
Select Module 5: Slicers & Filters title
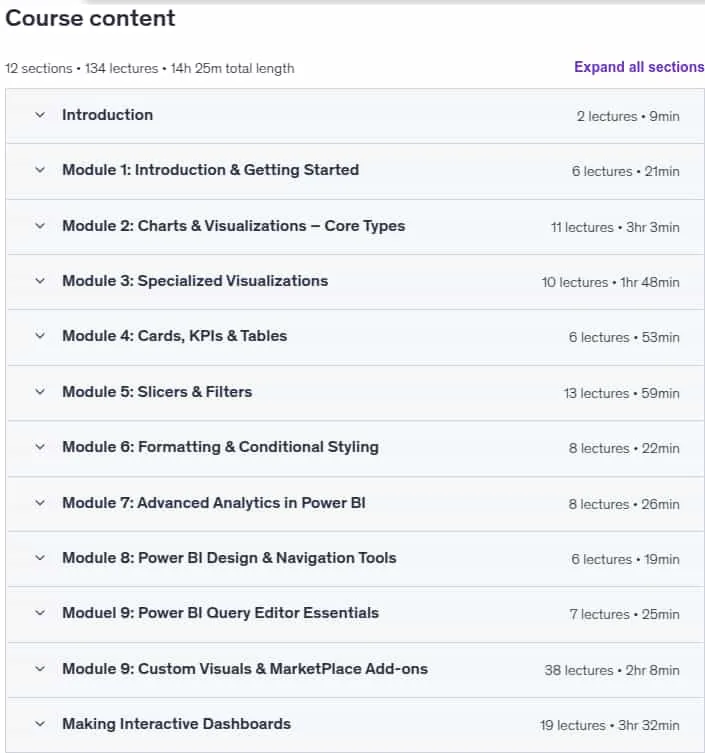pos(157,392)
